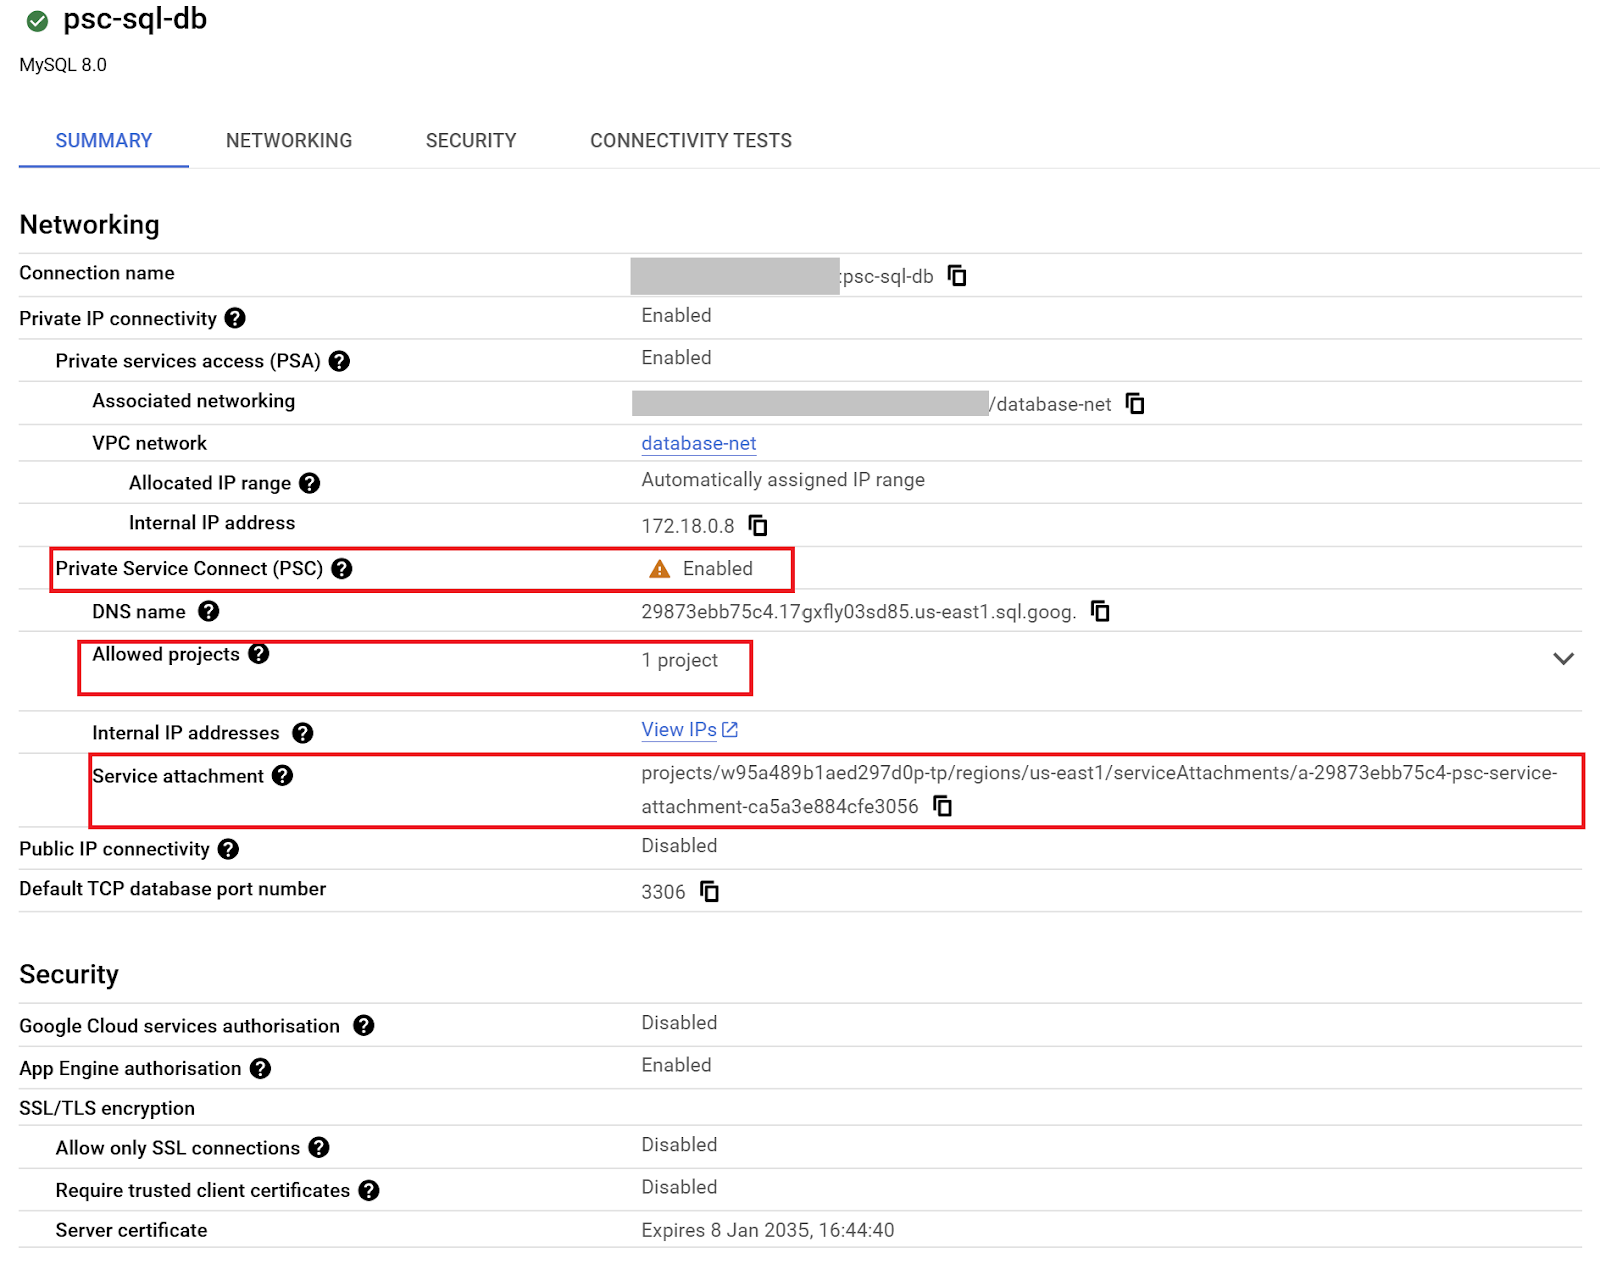Go to the Connectivity Tests tab
Screen dimensions: 1600x1264
click(690, 141)
